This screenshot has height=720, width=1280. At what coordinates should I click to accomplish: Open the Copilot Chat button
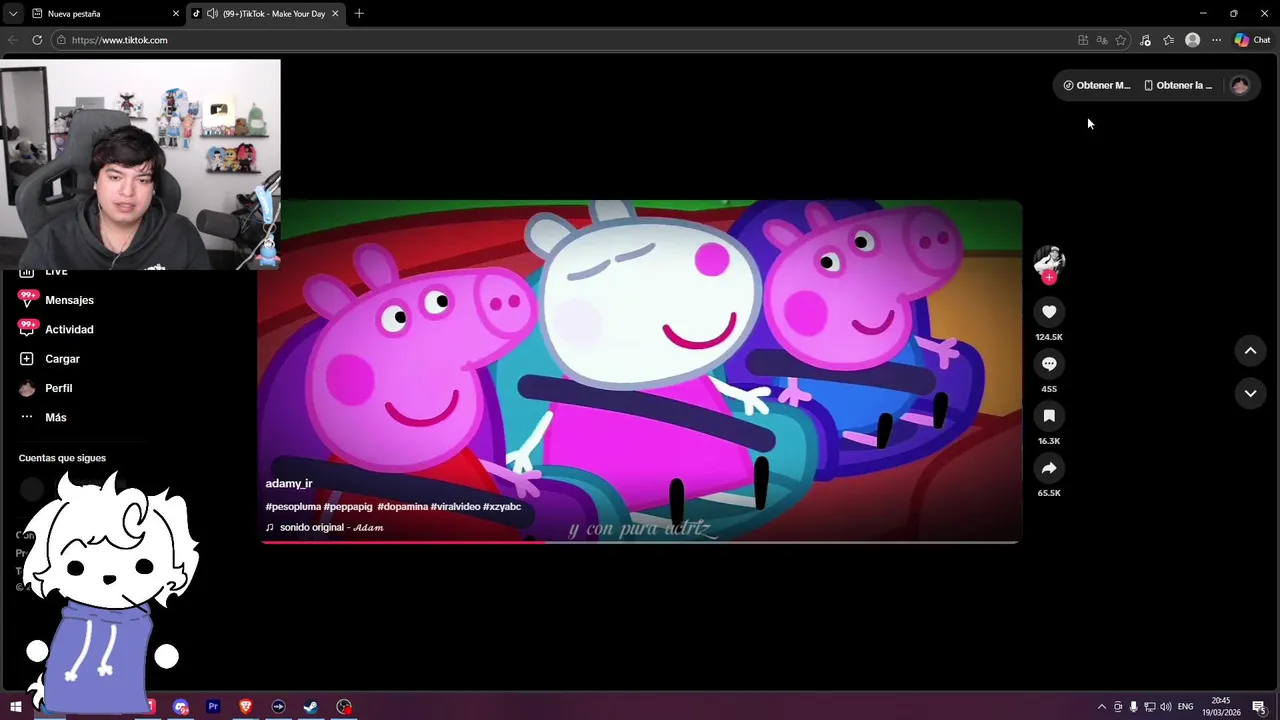tap(1252, 40)
